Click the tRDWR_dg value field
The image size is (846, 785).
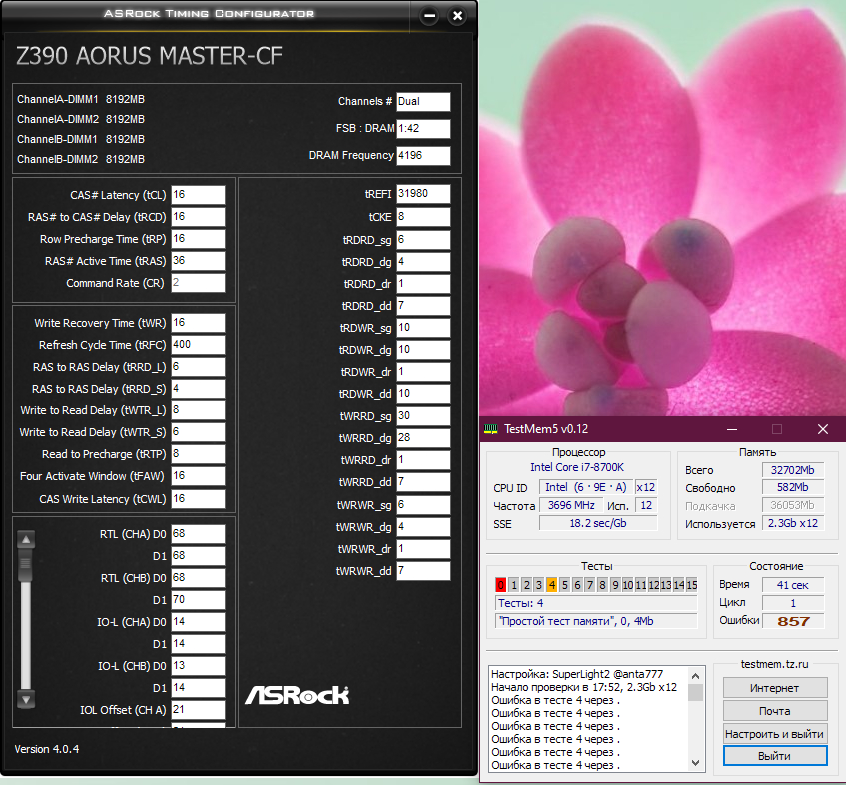[x=423, y=350]
